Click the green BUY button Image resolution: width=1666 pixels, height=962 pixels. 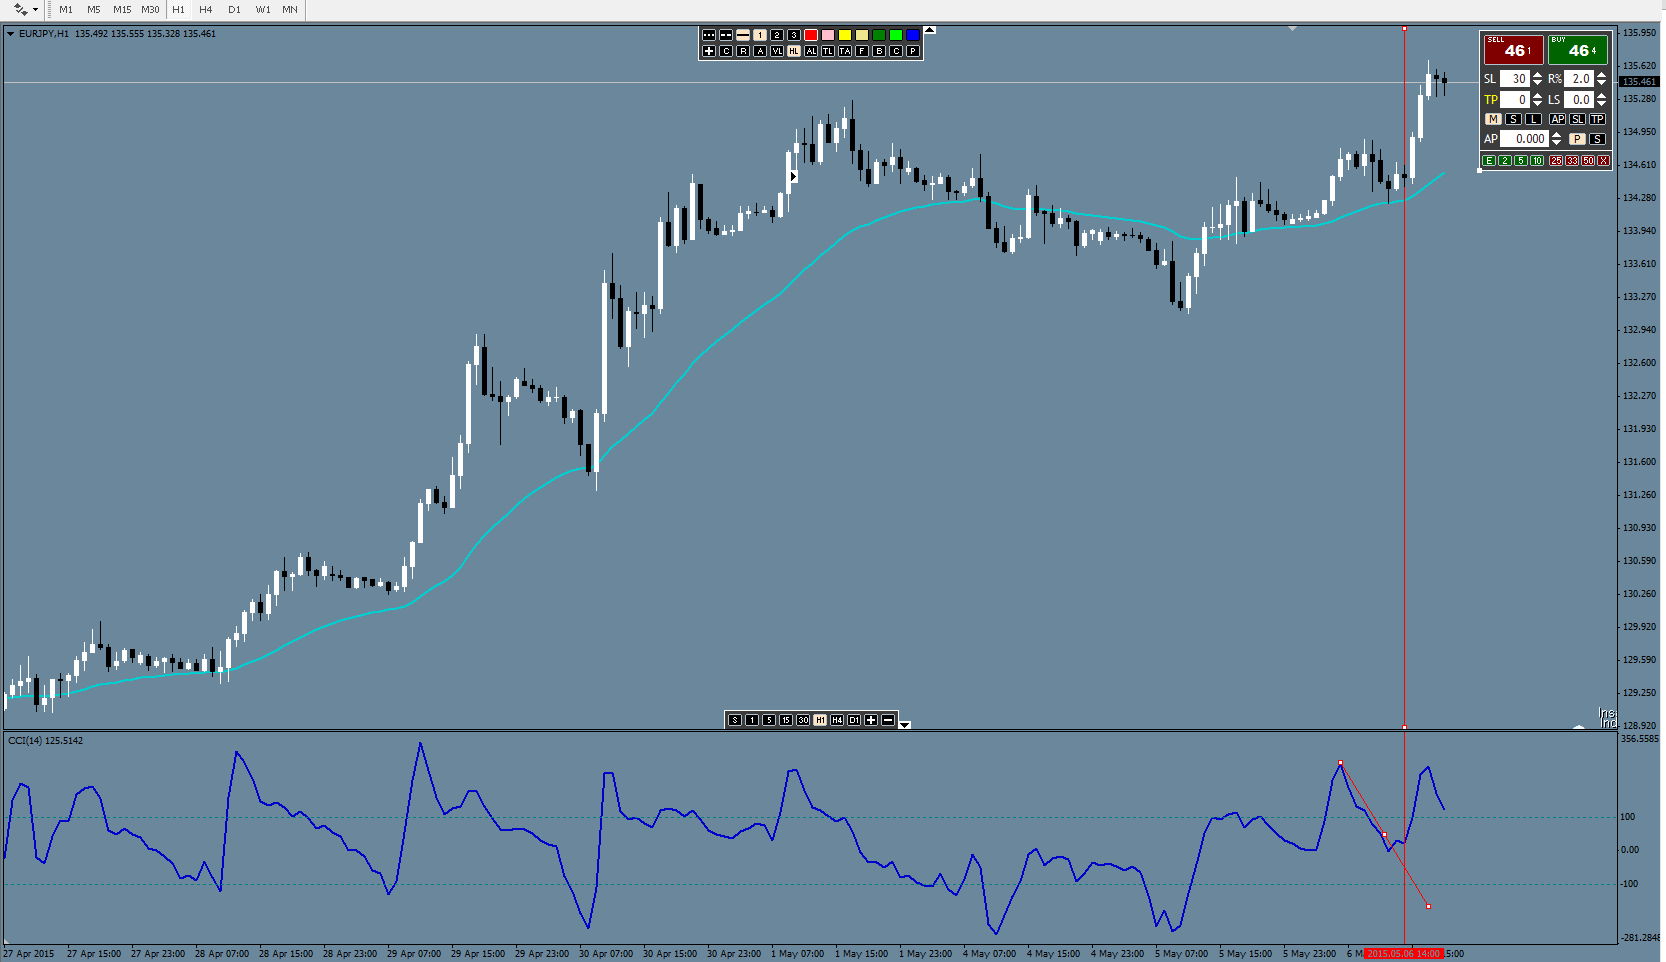tap(1578, 50)
